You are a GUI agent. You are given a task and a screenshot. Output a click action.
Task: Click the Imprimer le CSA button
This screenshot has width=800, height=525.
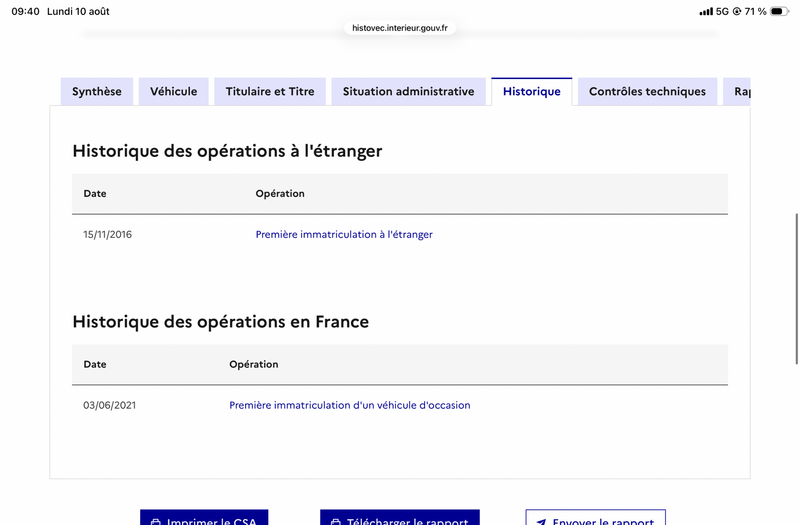(x=204, y=517)
